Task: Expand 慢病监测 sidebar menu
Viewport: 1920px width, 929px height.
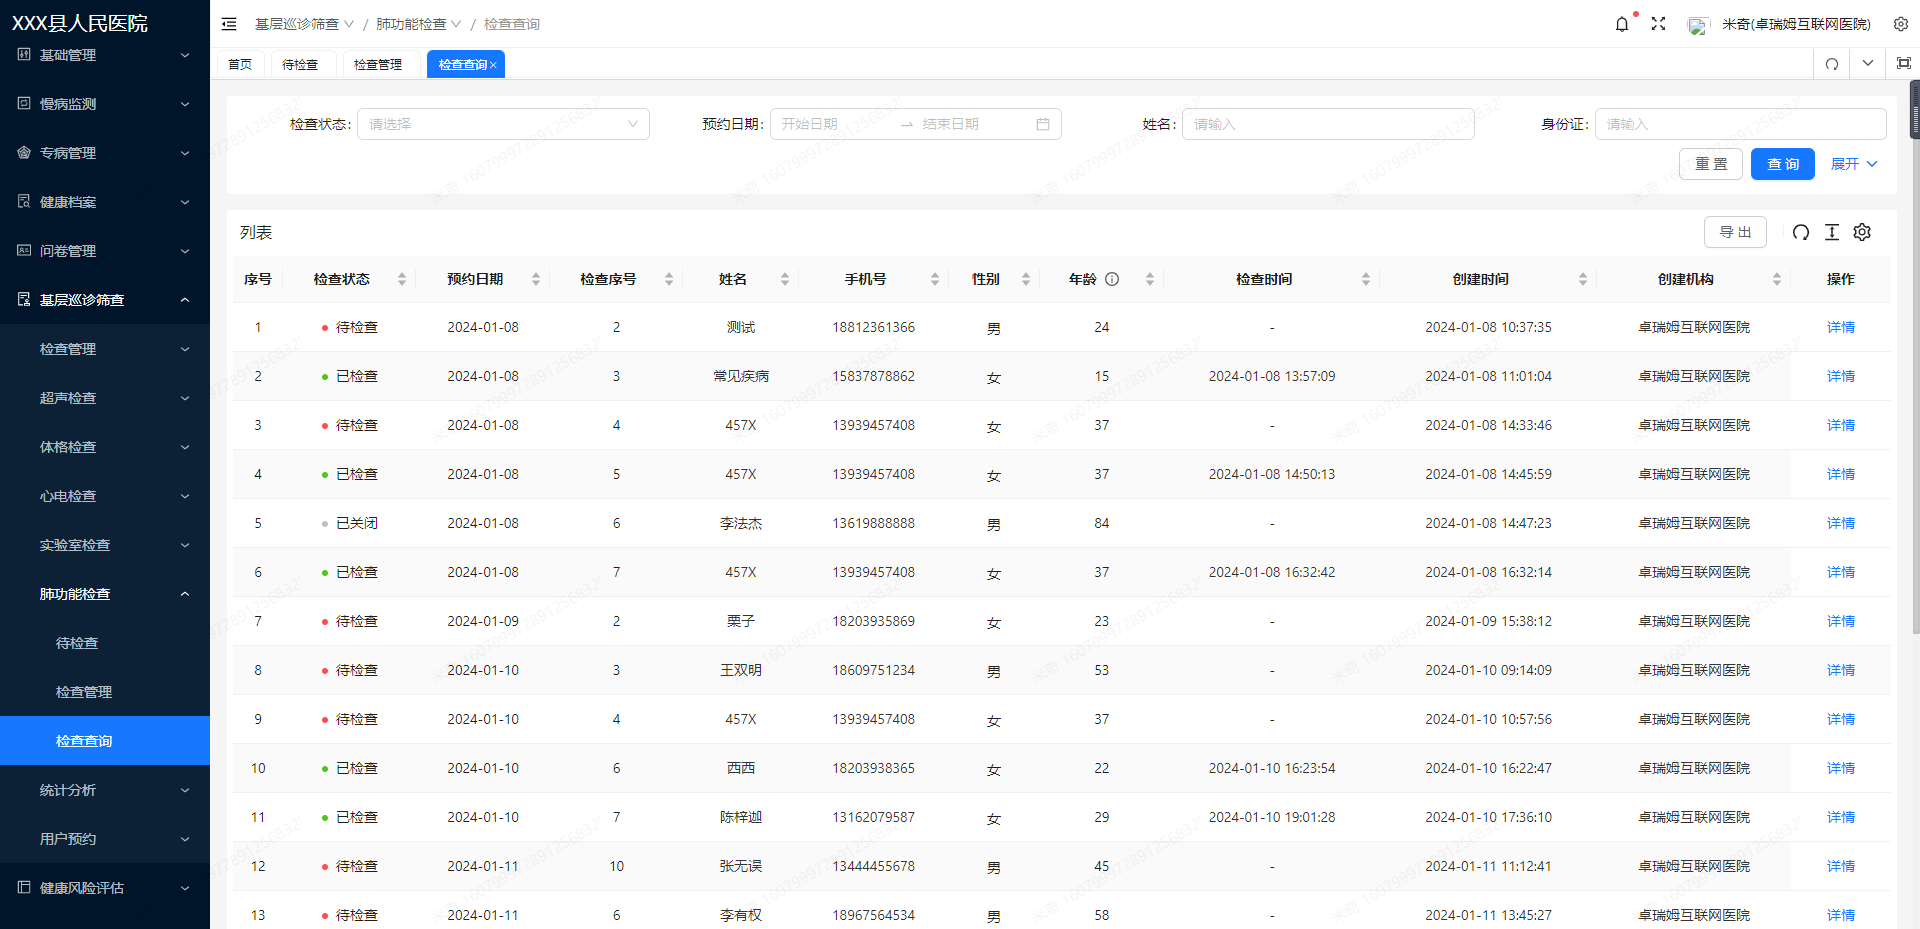Action: click(x=105, y=104)
